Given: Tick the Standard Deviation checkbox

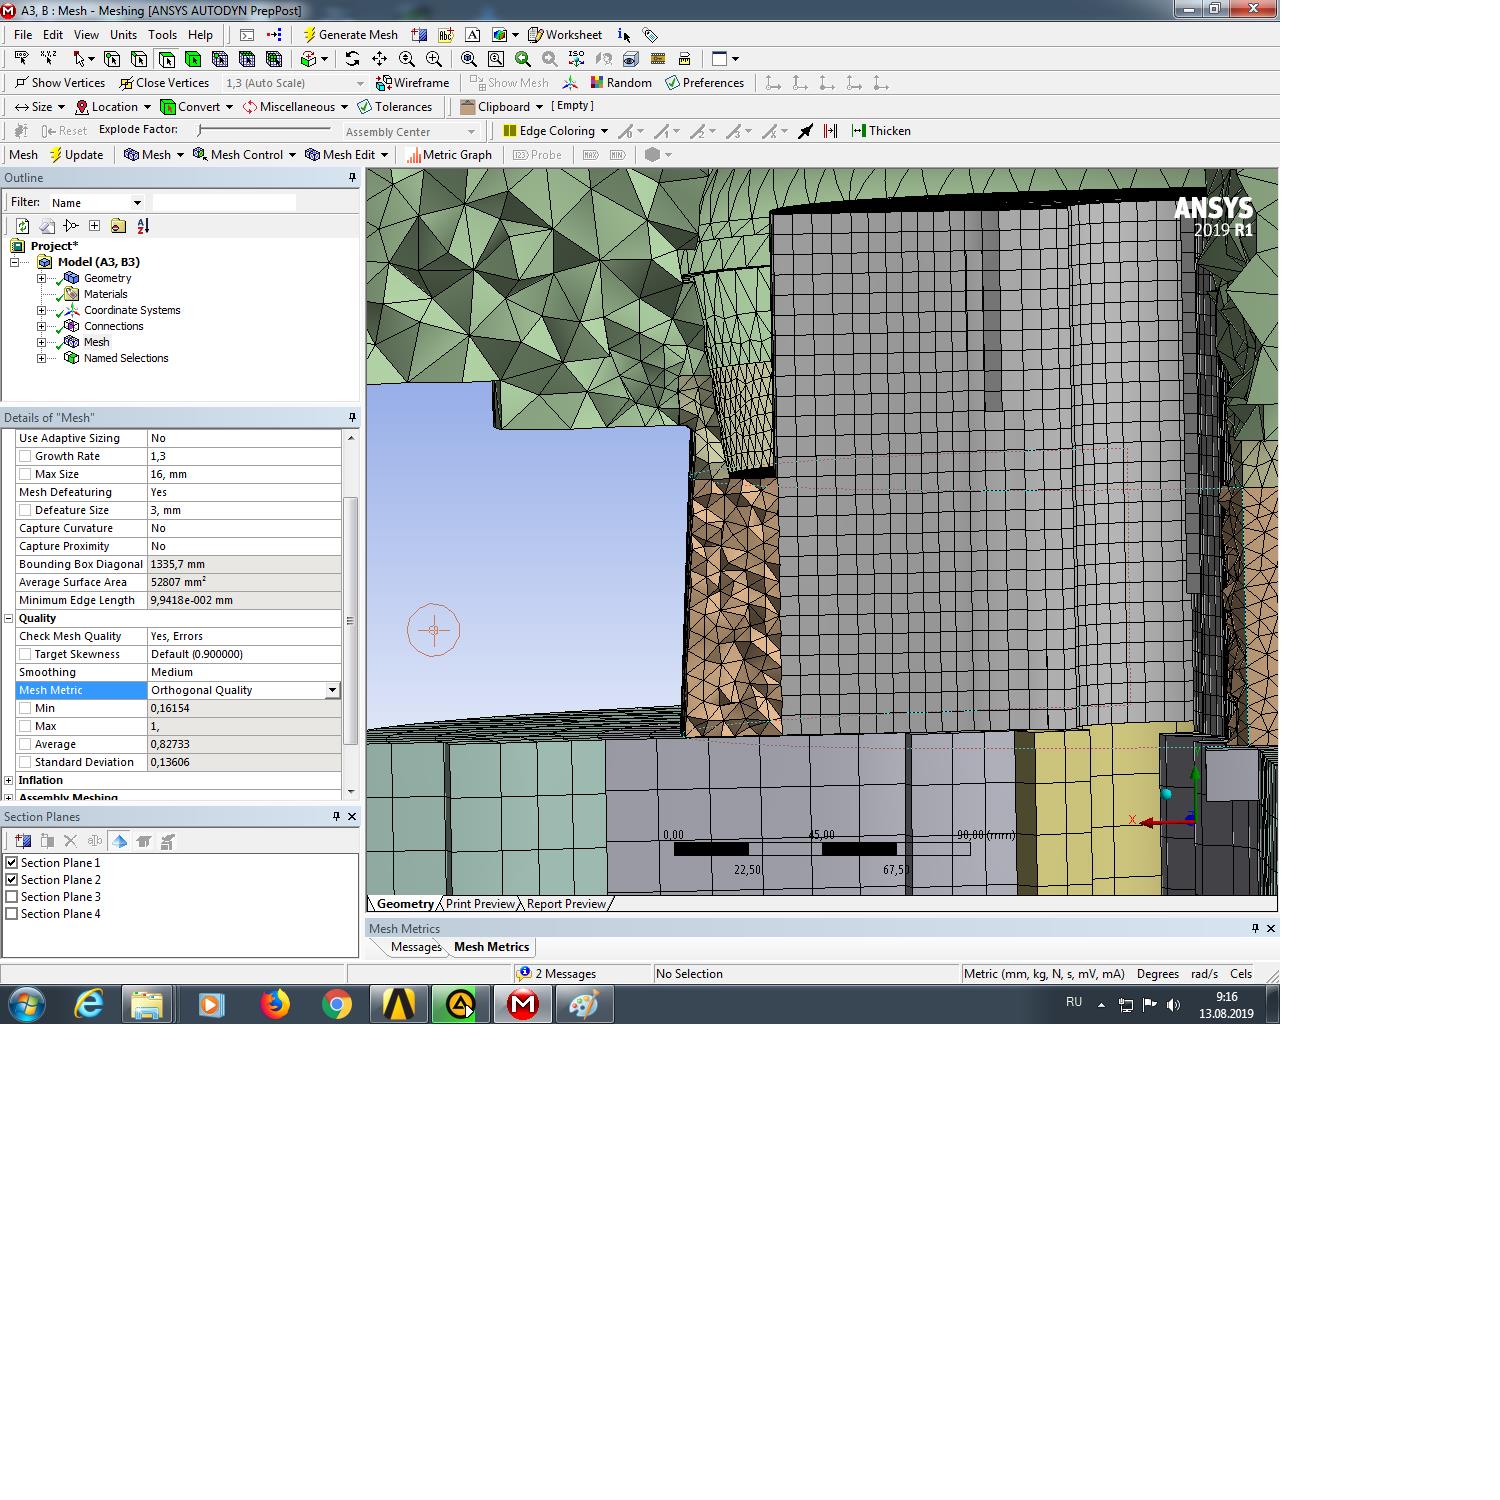Looking at the screenshot, I should pos(25,762).
